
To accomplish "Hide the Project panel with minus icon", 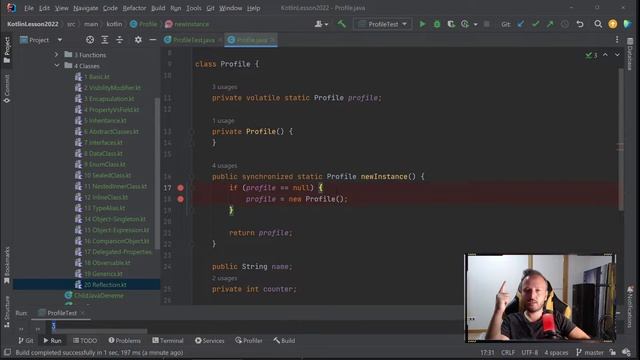I will tap(153, 40).
